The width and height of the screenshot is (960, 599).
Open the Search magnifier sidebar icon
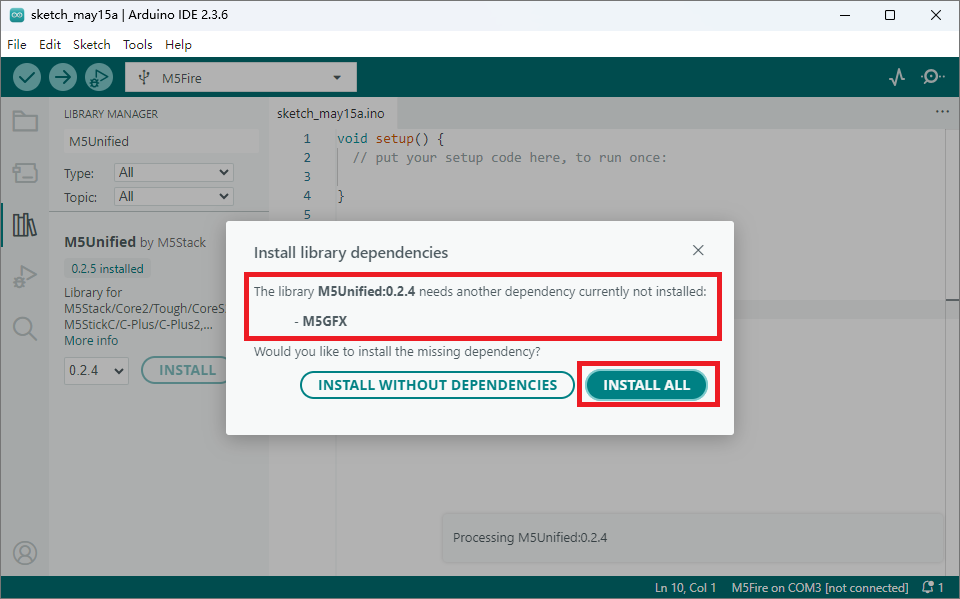tap(25, 329)
